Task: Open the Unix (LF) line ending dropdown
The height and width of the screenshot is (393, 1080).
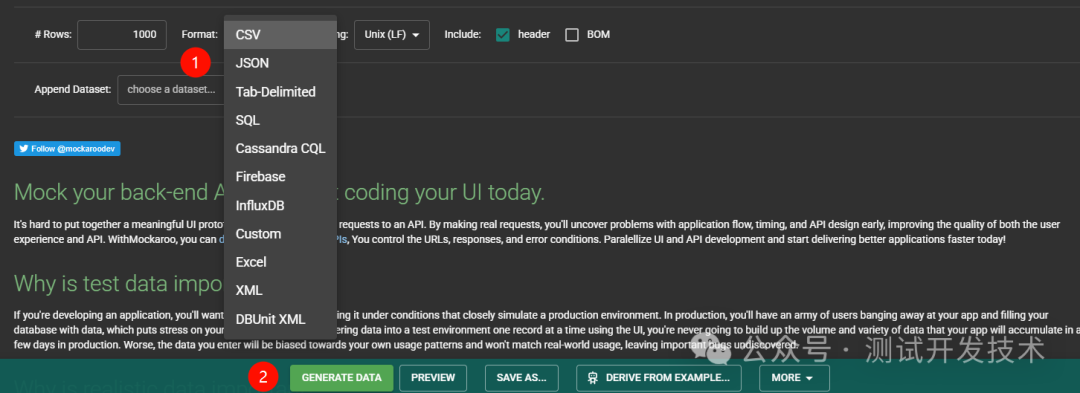Action: pyautogui.click(x=392, y=35)
